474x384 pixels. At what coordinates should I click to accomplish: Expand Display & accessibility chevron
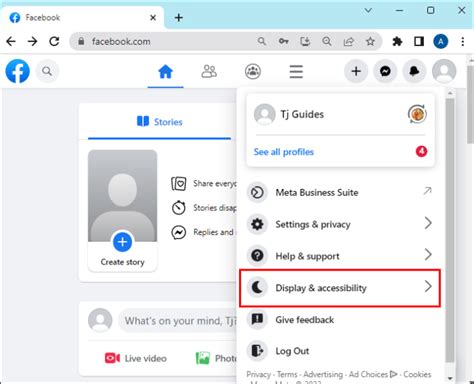428,286
